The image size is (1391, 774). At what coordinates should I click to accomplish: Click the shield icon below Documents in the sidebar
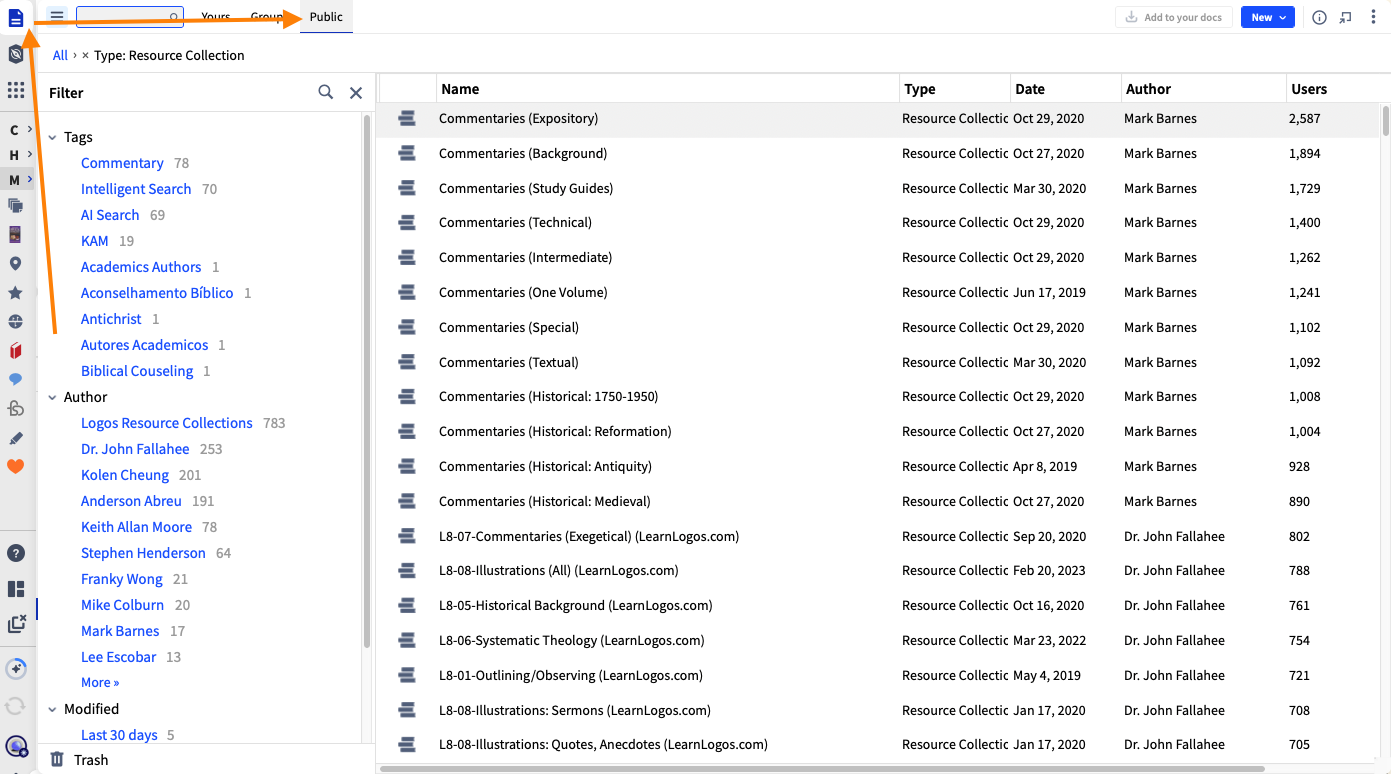(x=15, y=54)
